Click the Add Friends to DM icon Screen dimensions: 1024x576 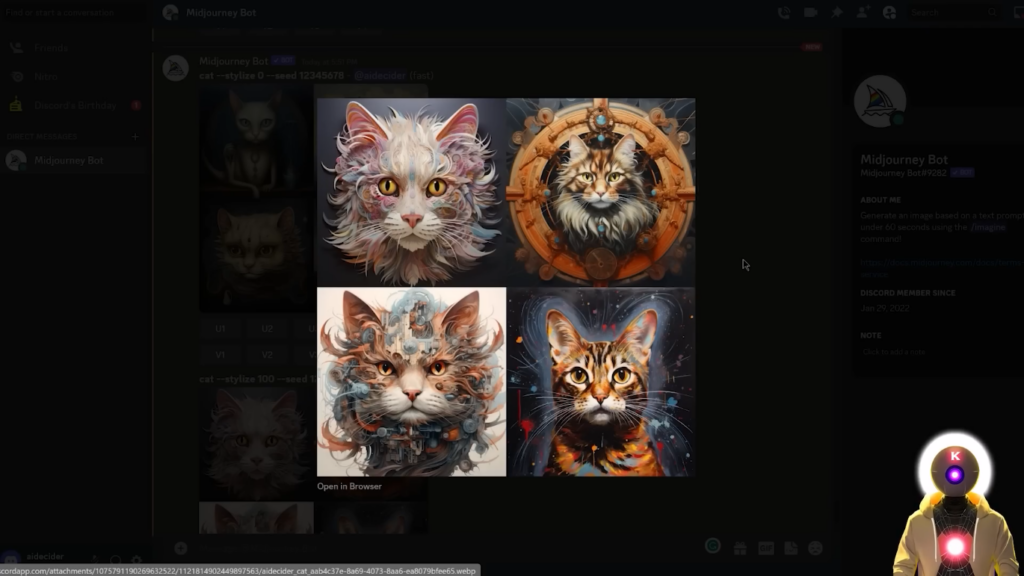862,12
